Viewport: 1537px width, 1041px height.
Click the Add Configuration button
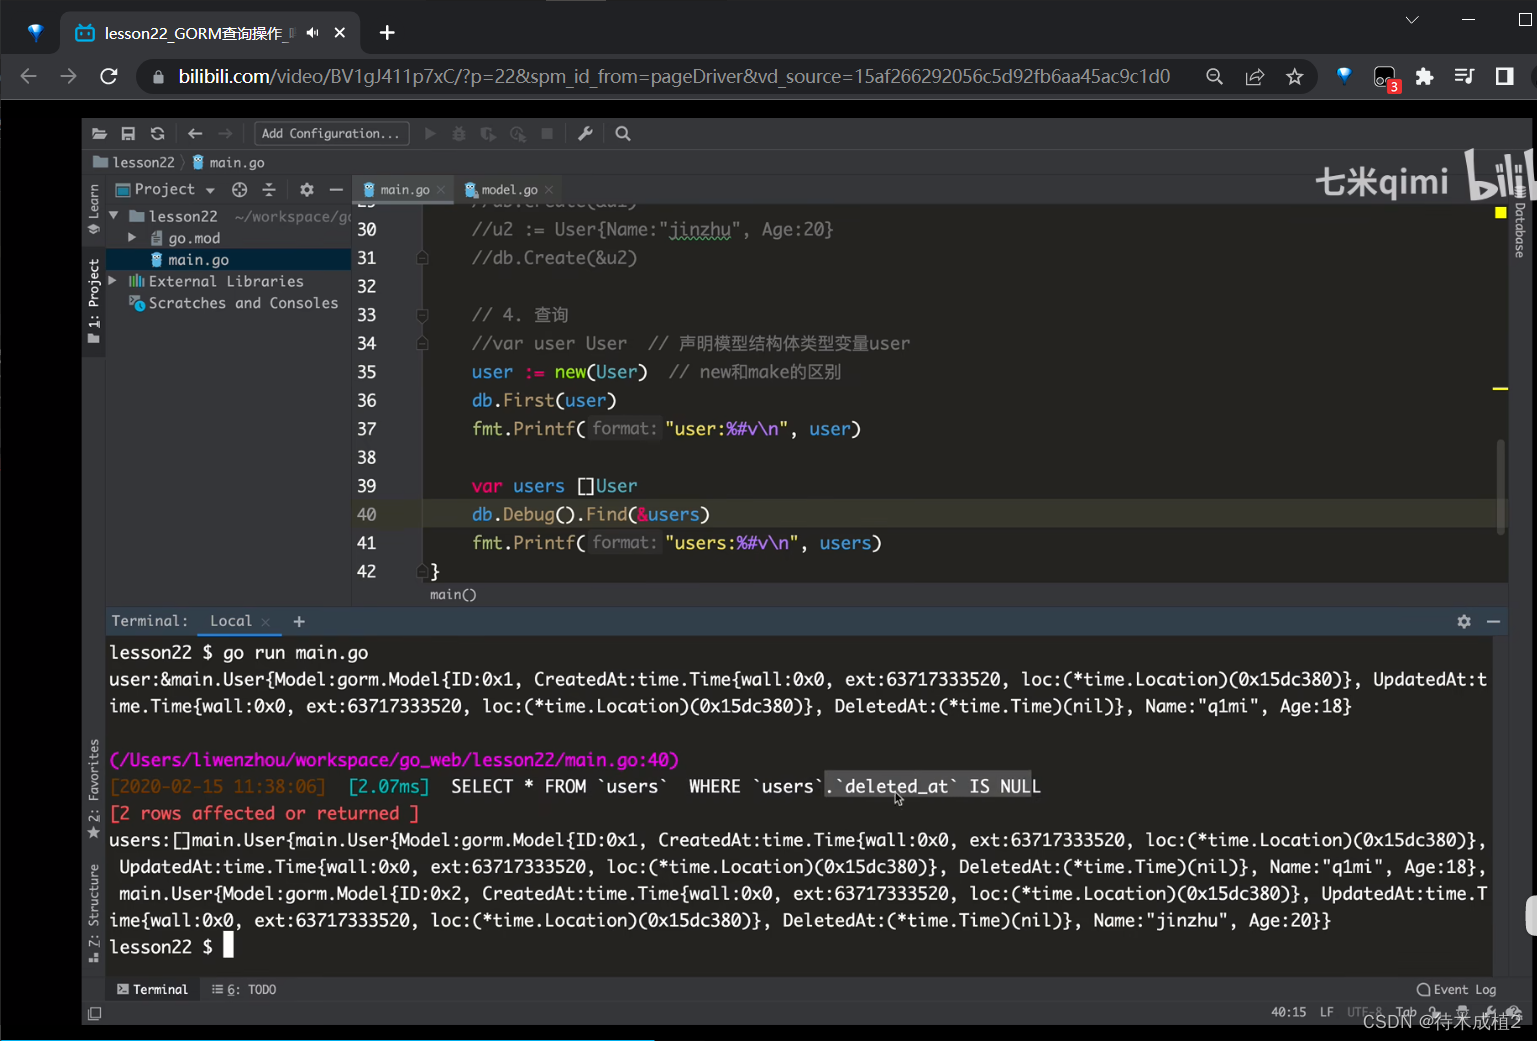coord(332,134)
